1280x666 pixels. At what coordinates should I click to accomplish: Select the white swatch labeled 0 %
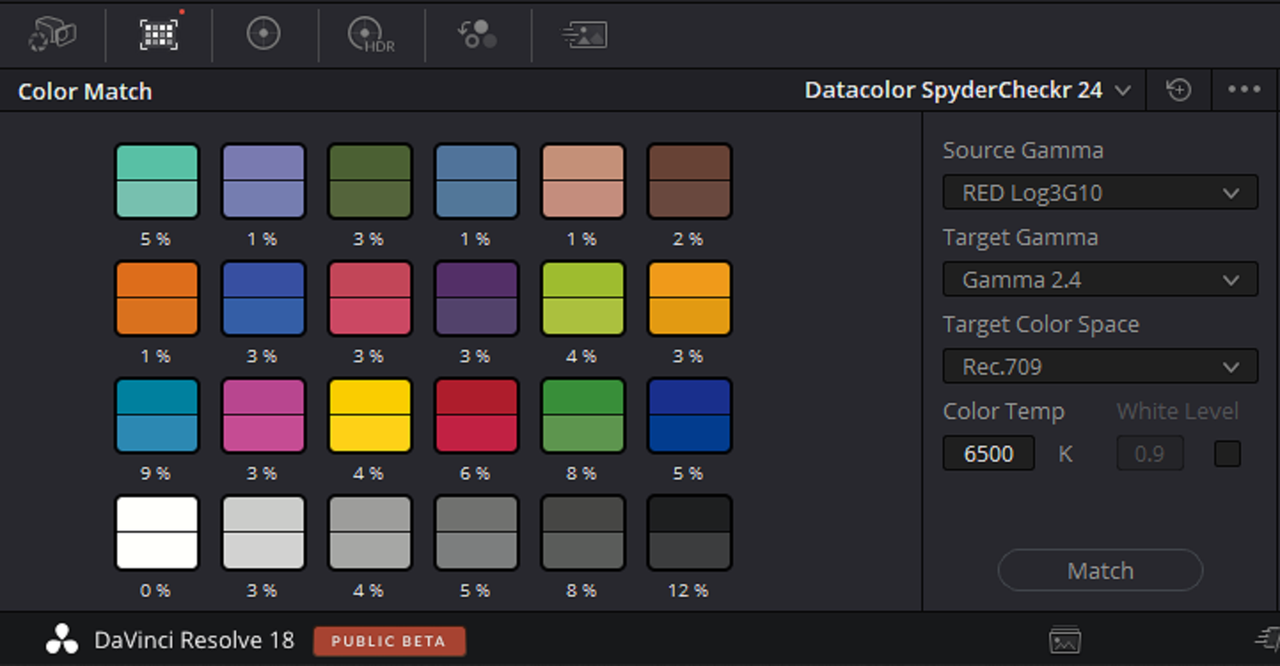[157, 533]
